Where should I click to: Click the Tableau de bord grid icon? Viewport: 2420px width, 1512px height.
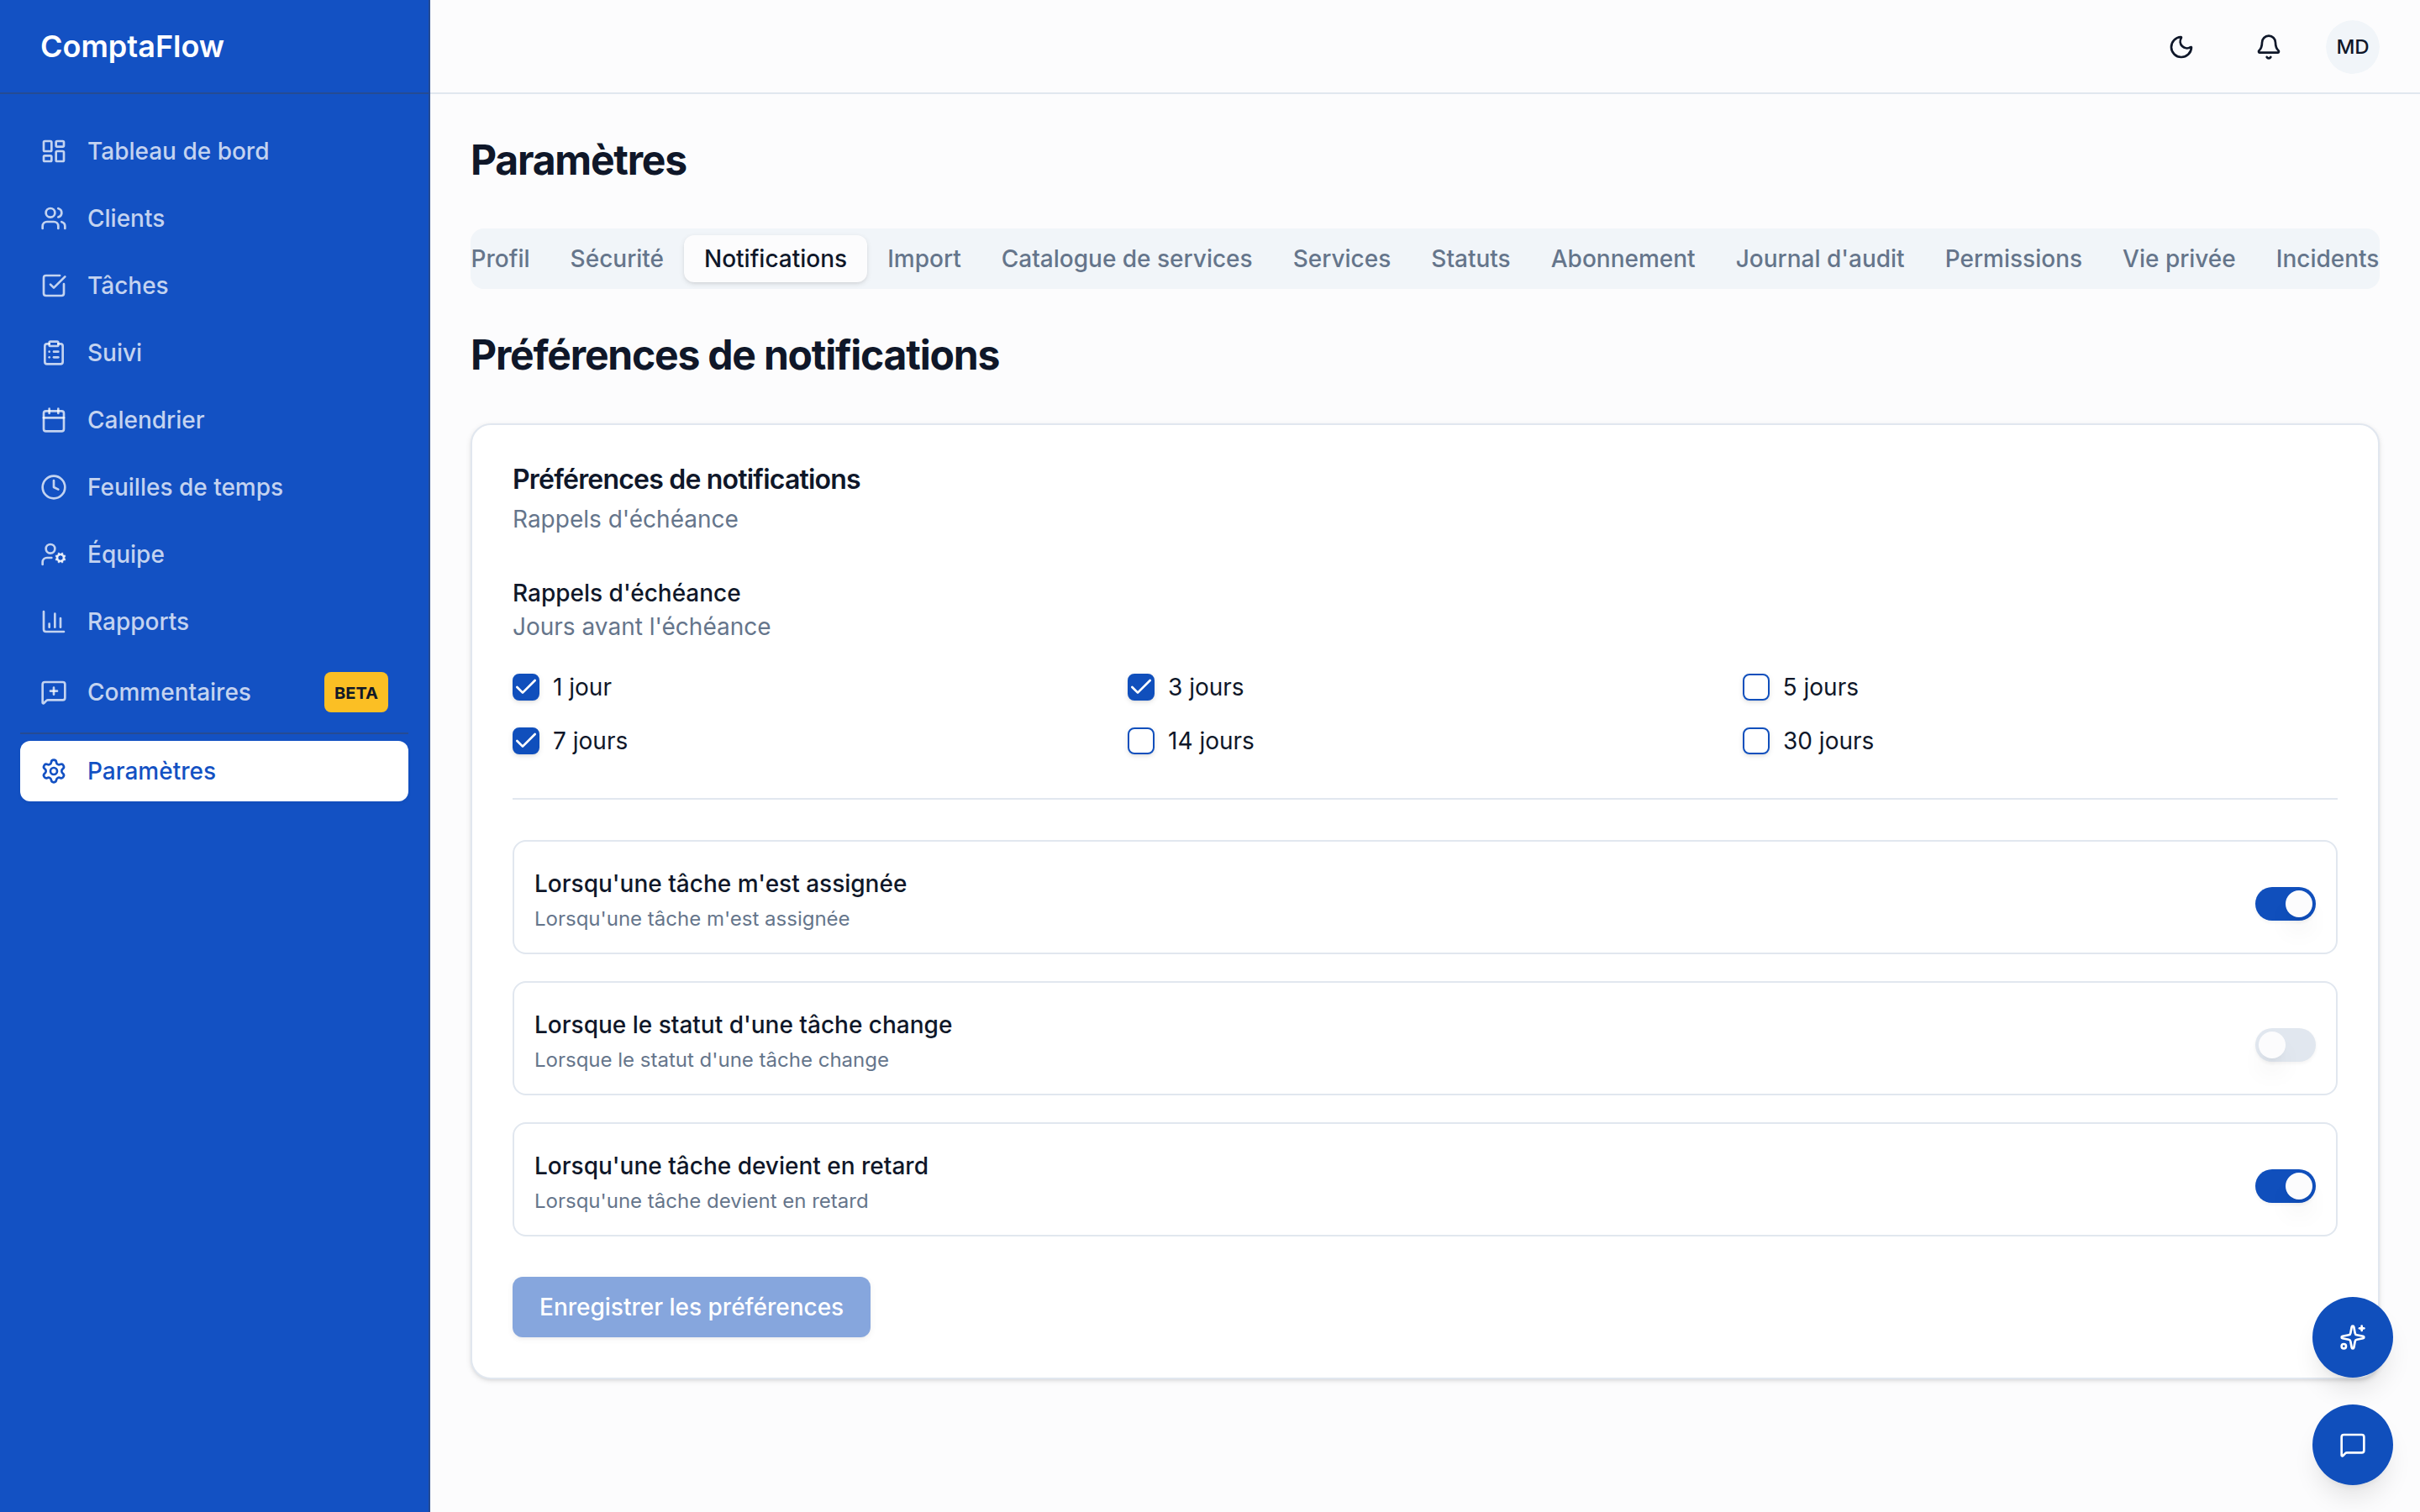54,151
